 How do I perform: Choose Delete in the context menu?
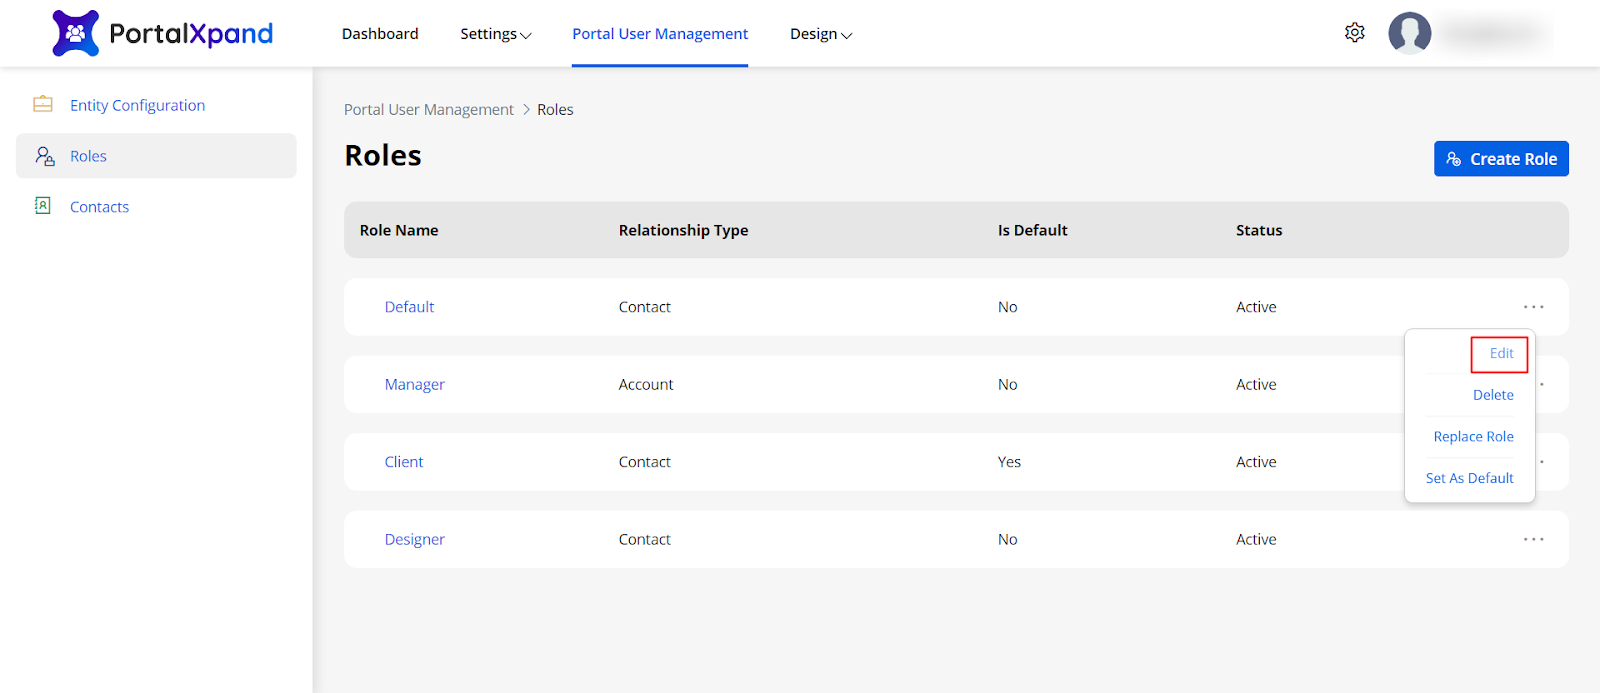coord(1492,395)
